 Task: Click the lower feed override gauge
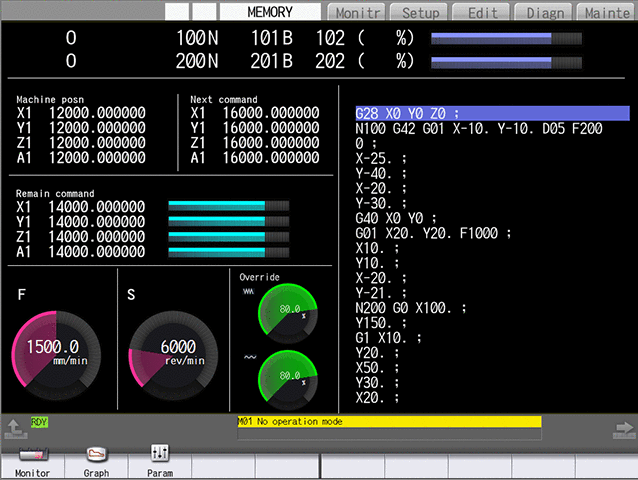pos(287,378)
